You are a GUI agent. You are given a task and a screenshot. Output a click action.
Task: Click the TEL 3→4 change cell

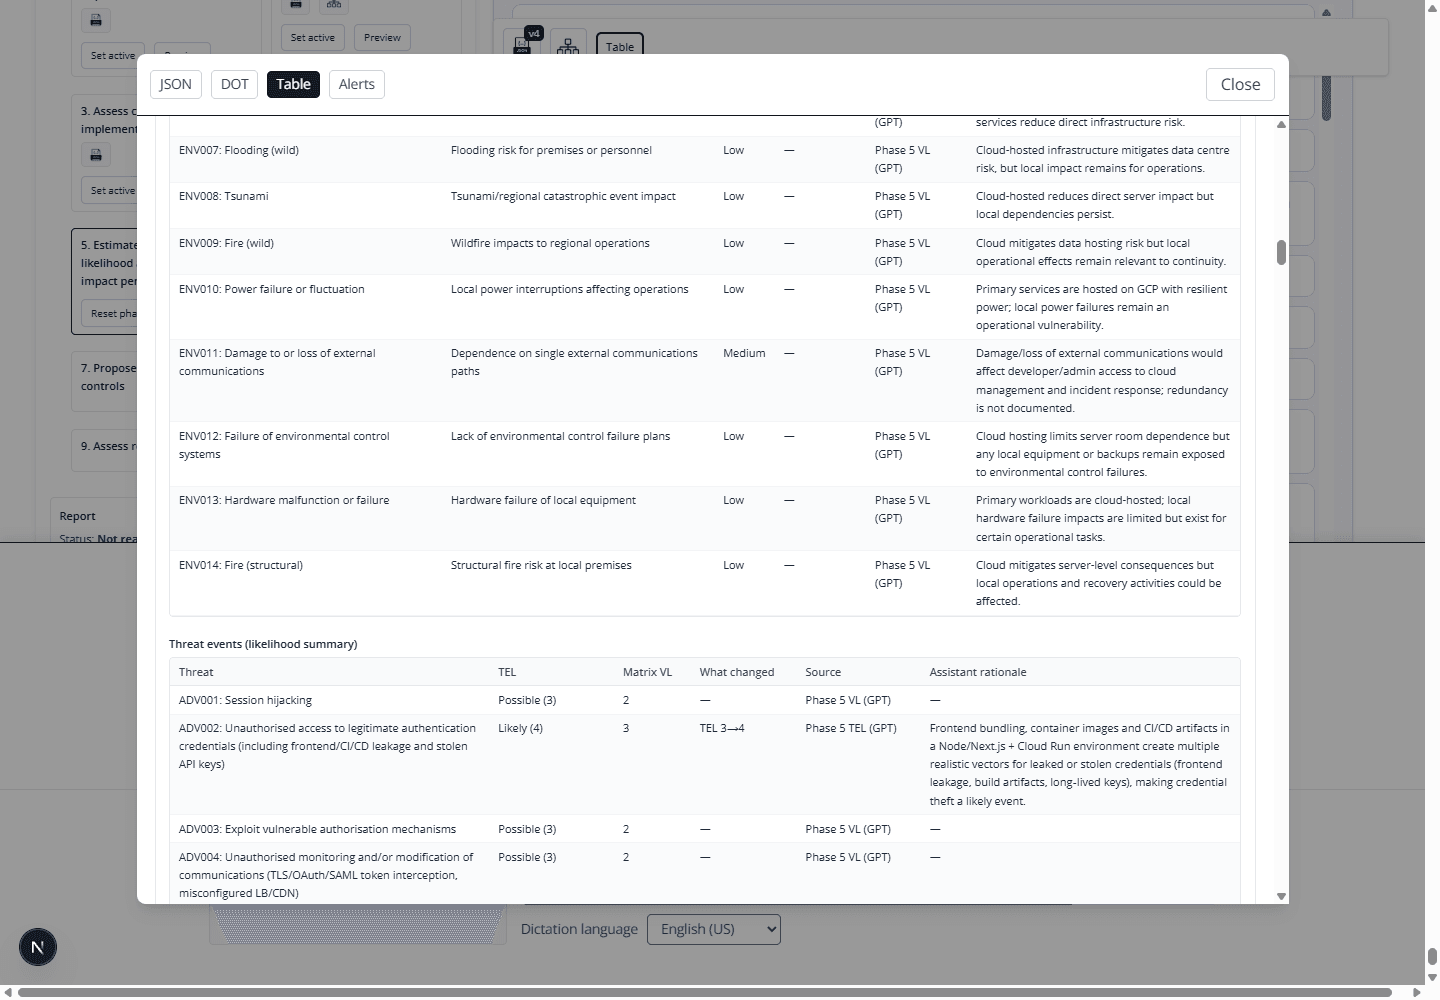[x=722, y=728]
